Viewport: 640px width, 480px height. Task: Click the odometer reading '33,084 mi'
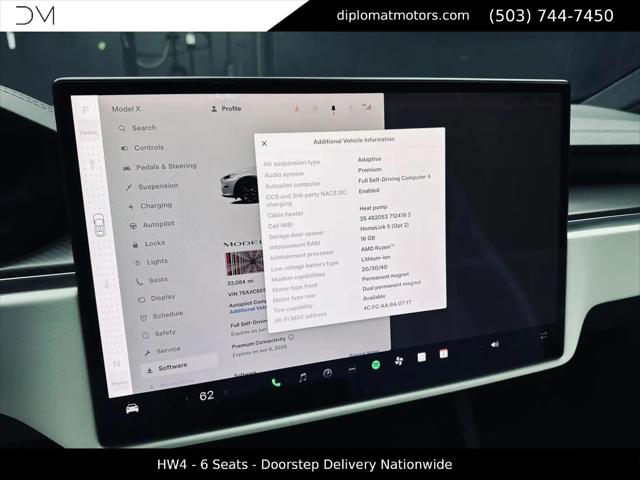[x=240, y=282]
